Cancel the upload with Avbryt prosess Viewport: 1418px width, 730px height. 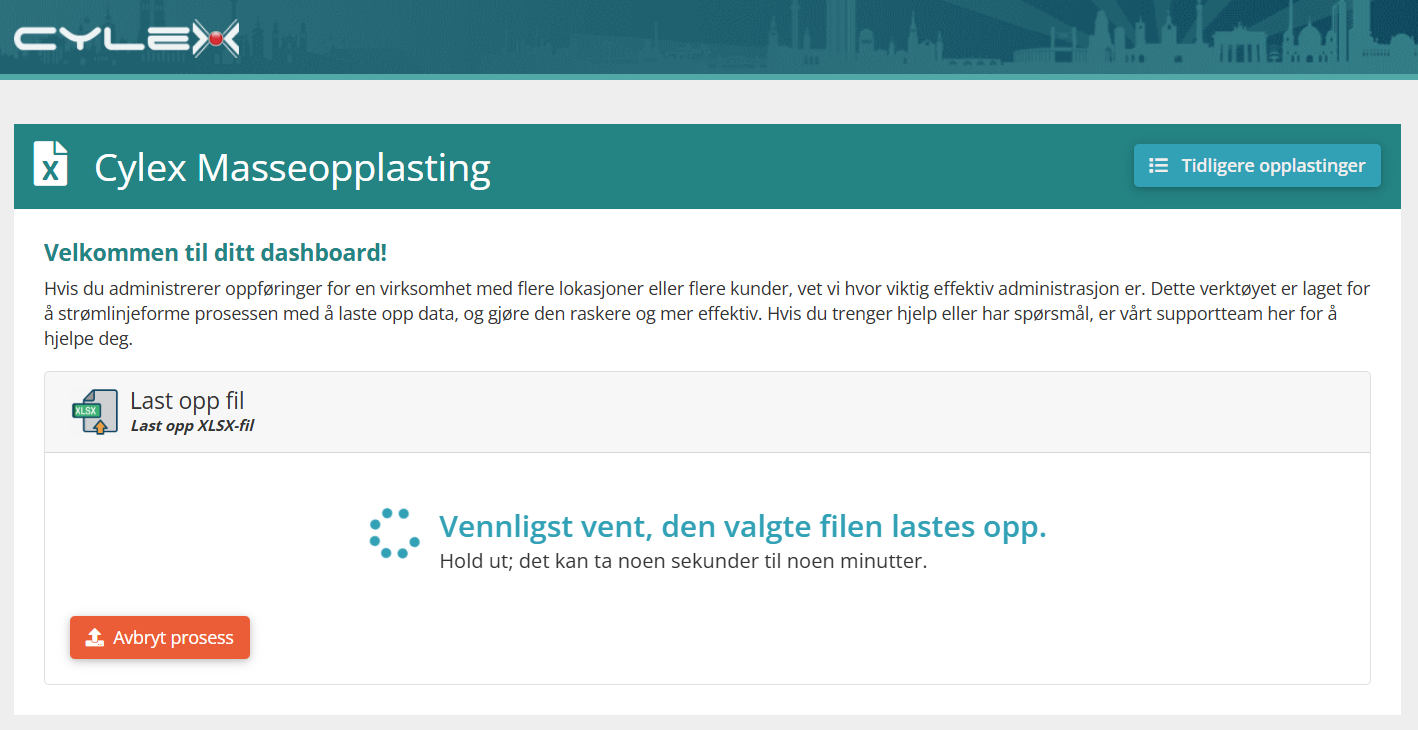[x=160, y=638]
